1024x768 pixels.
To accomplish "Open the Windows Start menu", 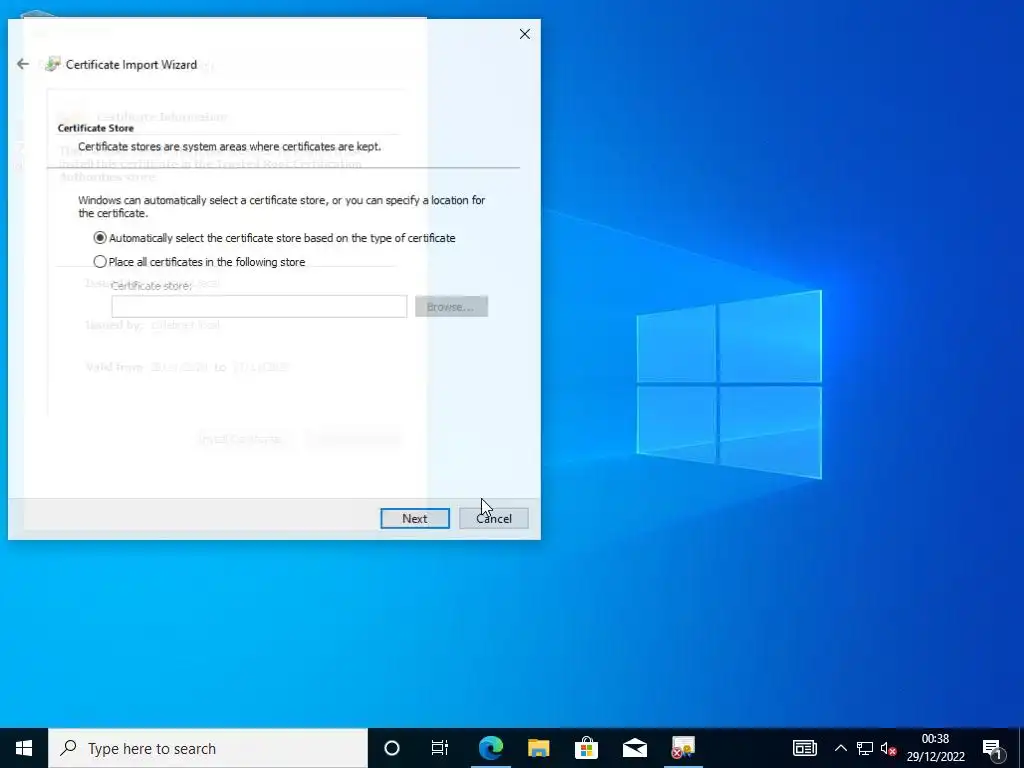I will (24, 748).
